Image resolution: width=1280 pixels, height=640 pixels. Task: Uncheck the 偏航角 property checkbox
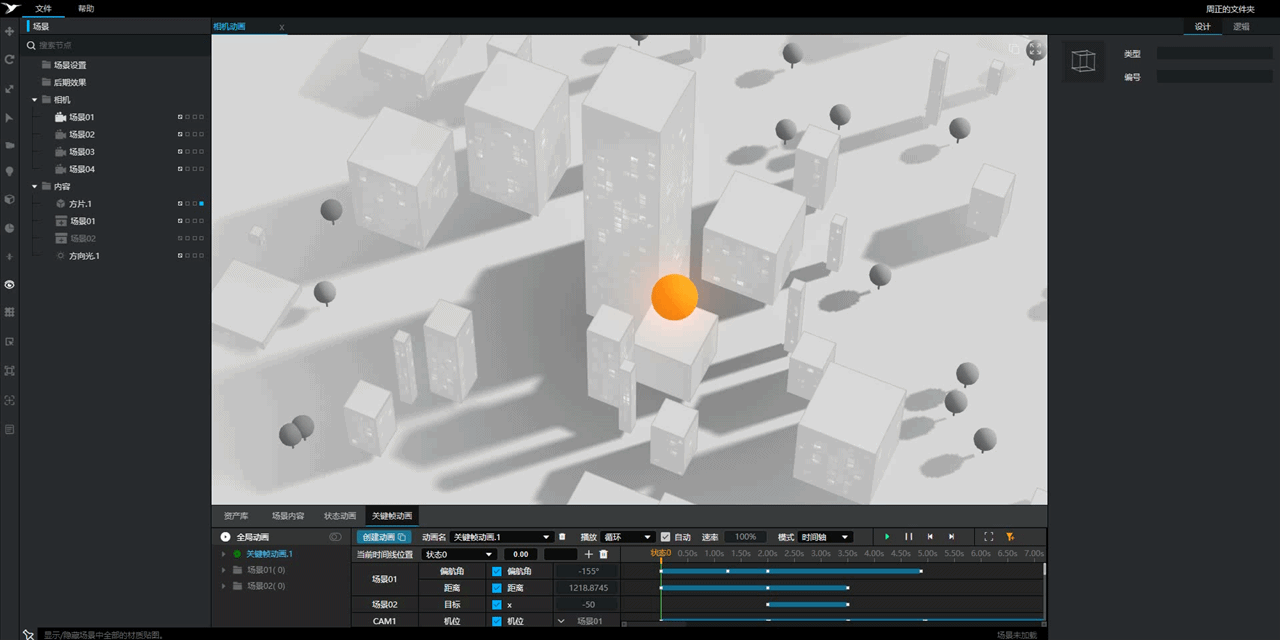tap(496, 571)
